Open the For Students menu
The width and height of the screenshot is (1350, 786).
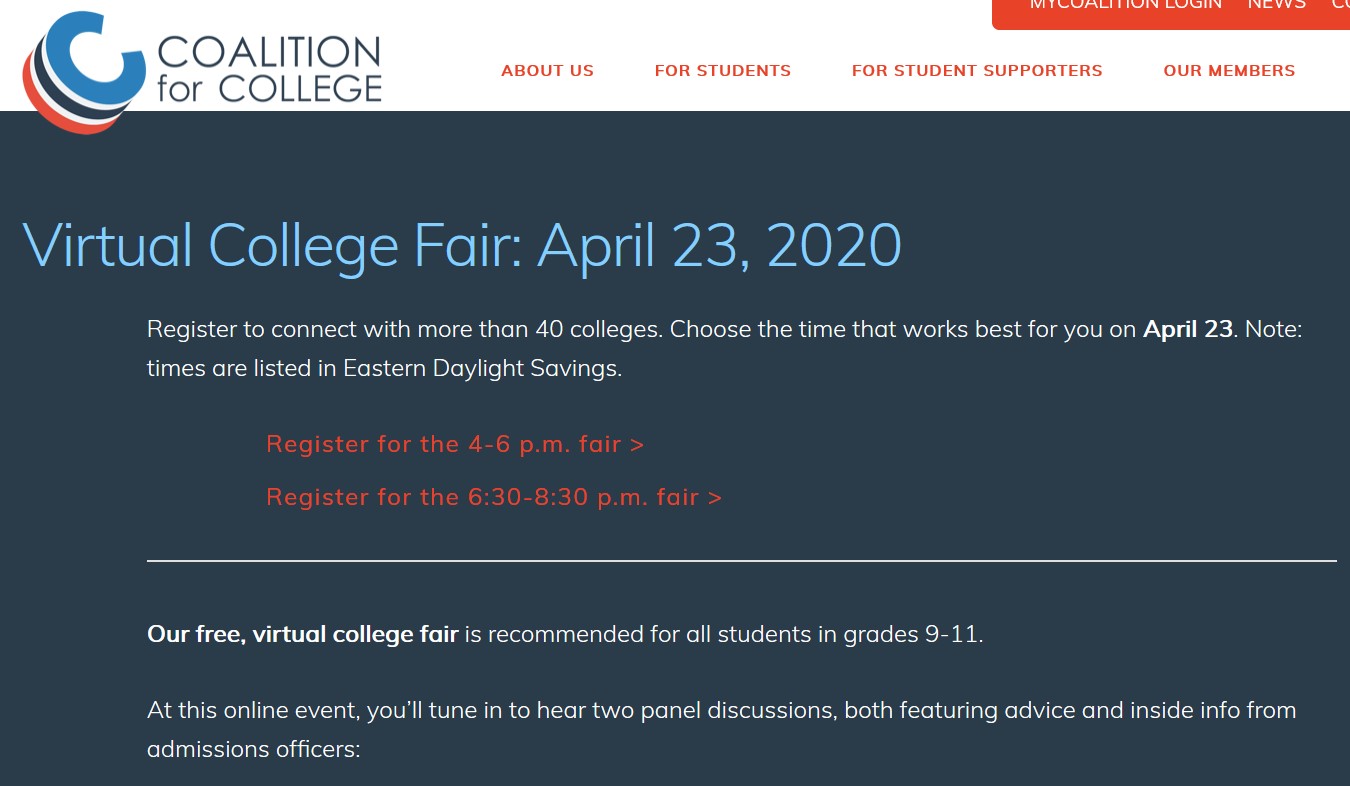click(x=722, y=71)
